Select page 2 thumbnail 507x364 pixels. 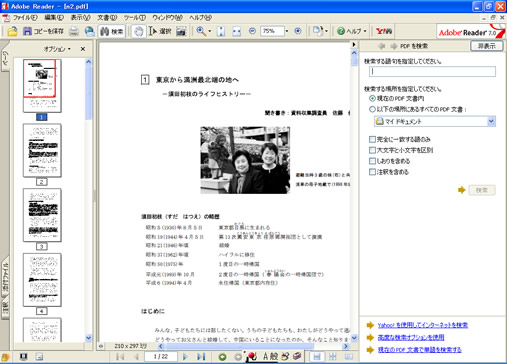42,150
